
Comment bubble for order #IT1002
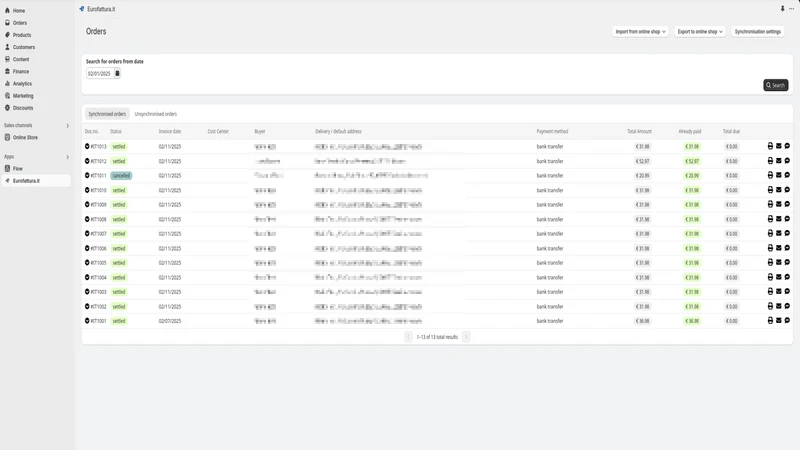(x=787, y=306)
